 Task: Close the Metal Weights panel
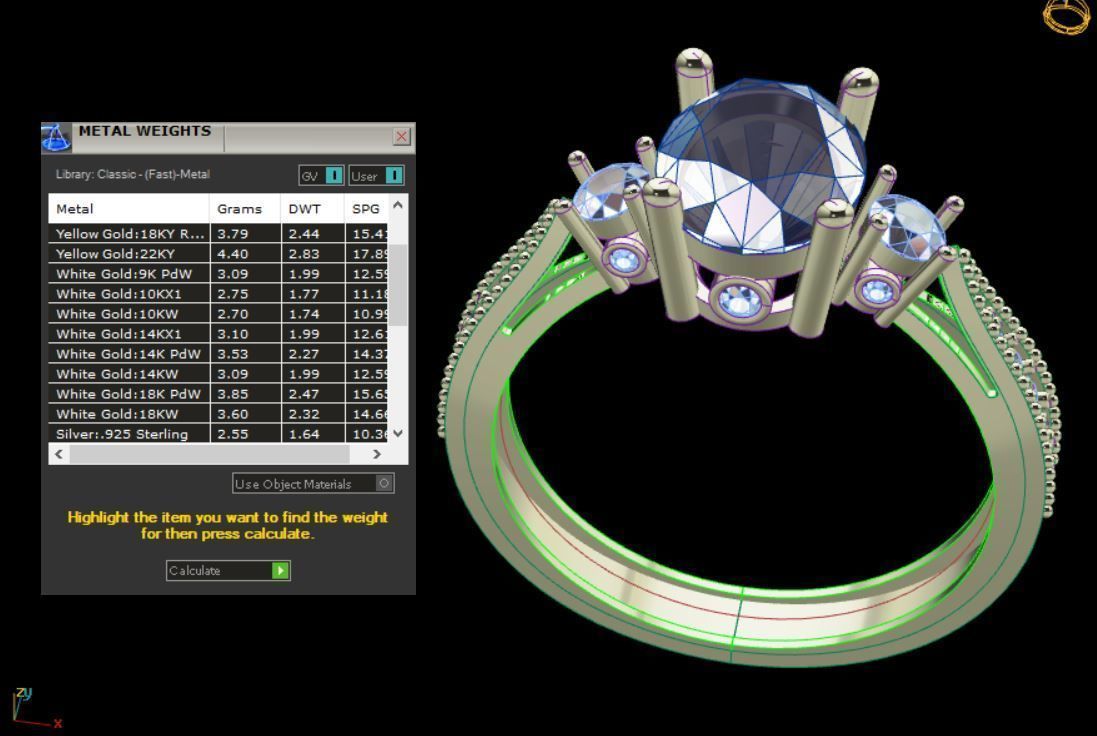(x=402, y=136)
